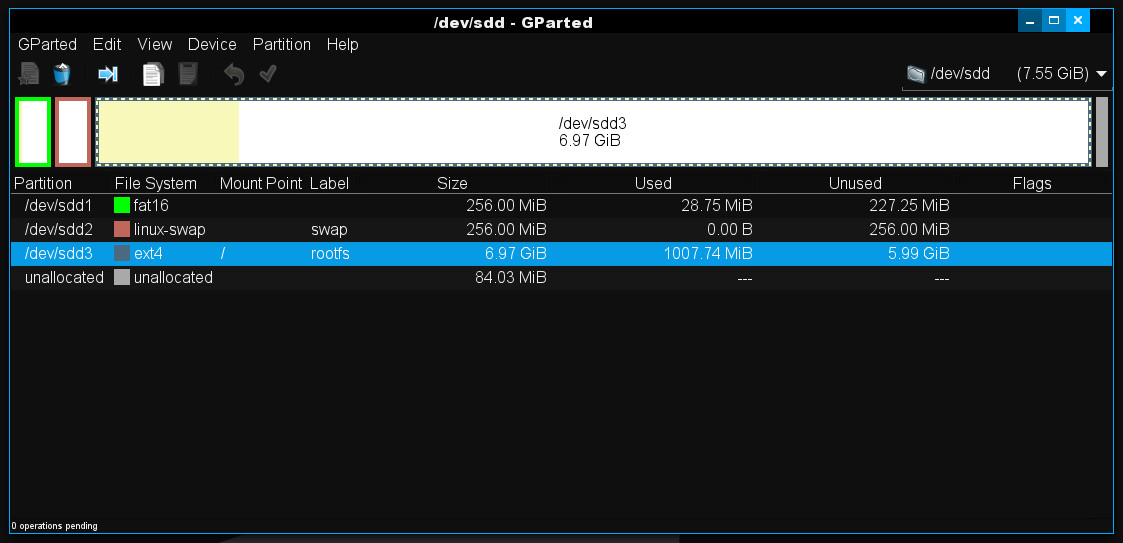Click the Resize/Move partition arrow icon
This screenshot has width=1123, height=543.
click(x=107, y=74)
